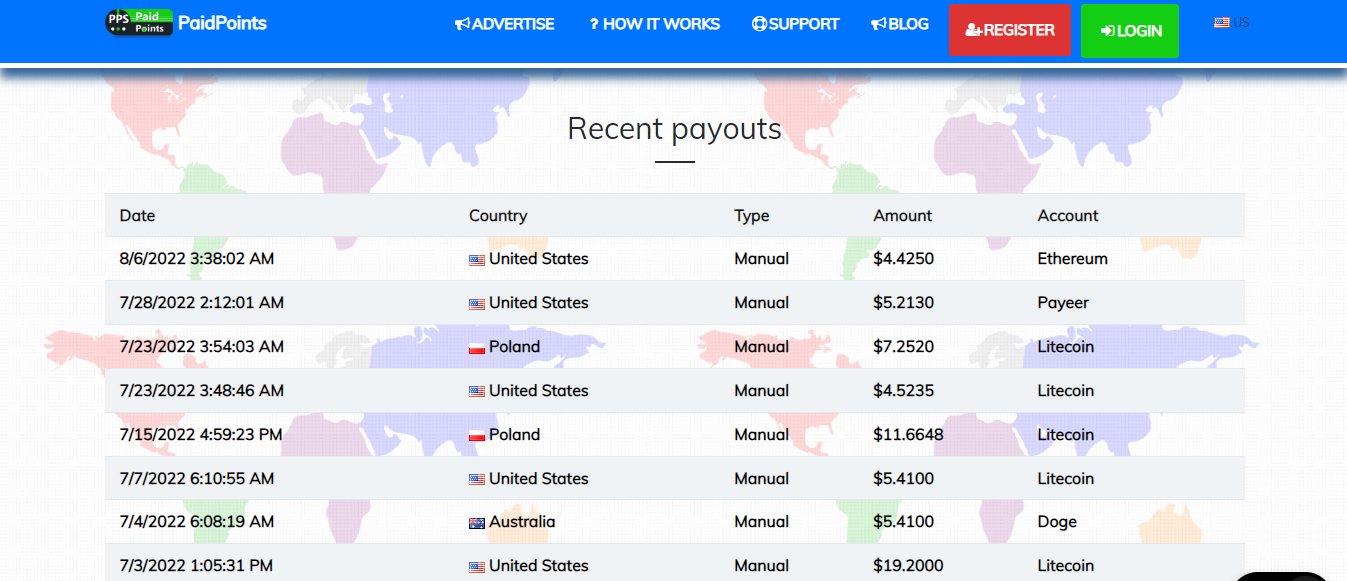
Task: Click the Poland flag in the 7/23/2022 3:54:03 row
Action: 477,348
